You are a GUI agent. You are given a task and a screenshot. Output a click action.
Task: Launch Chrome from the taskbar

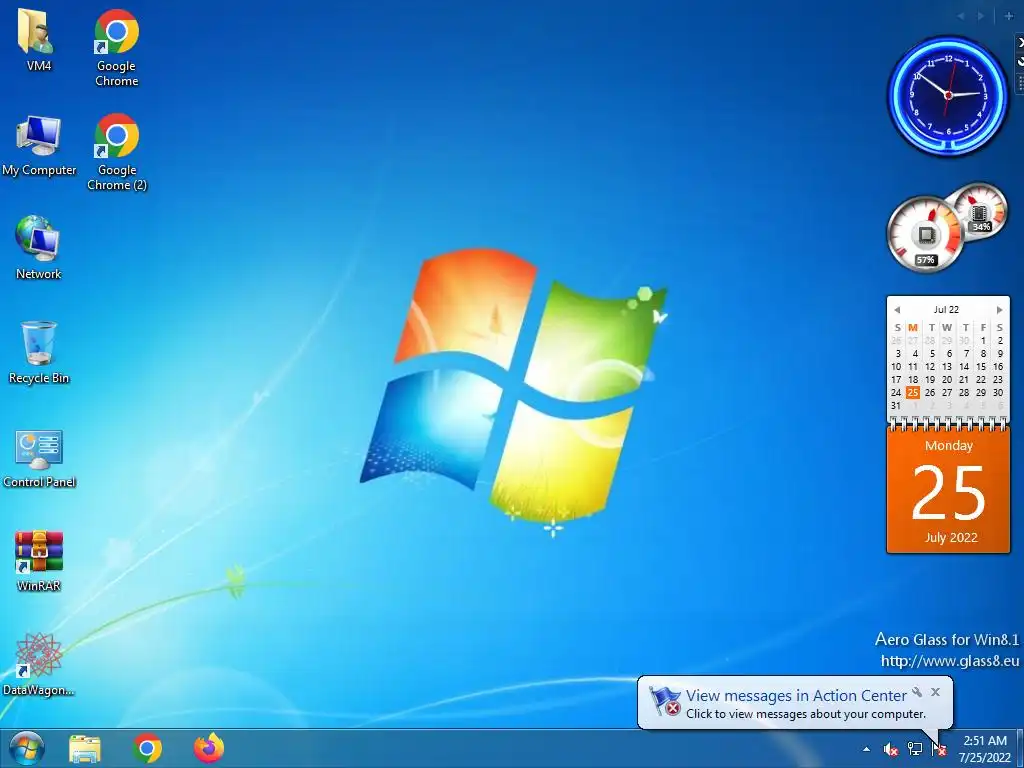148,748
